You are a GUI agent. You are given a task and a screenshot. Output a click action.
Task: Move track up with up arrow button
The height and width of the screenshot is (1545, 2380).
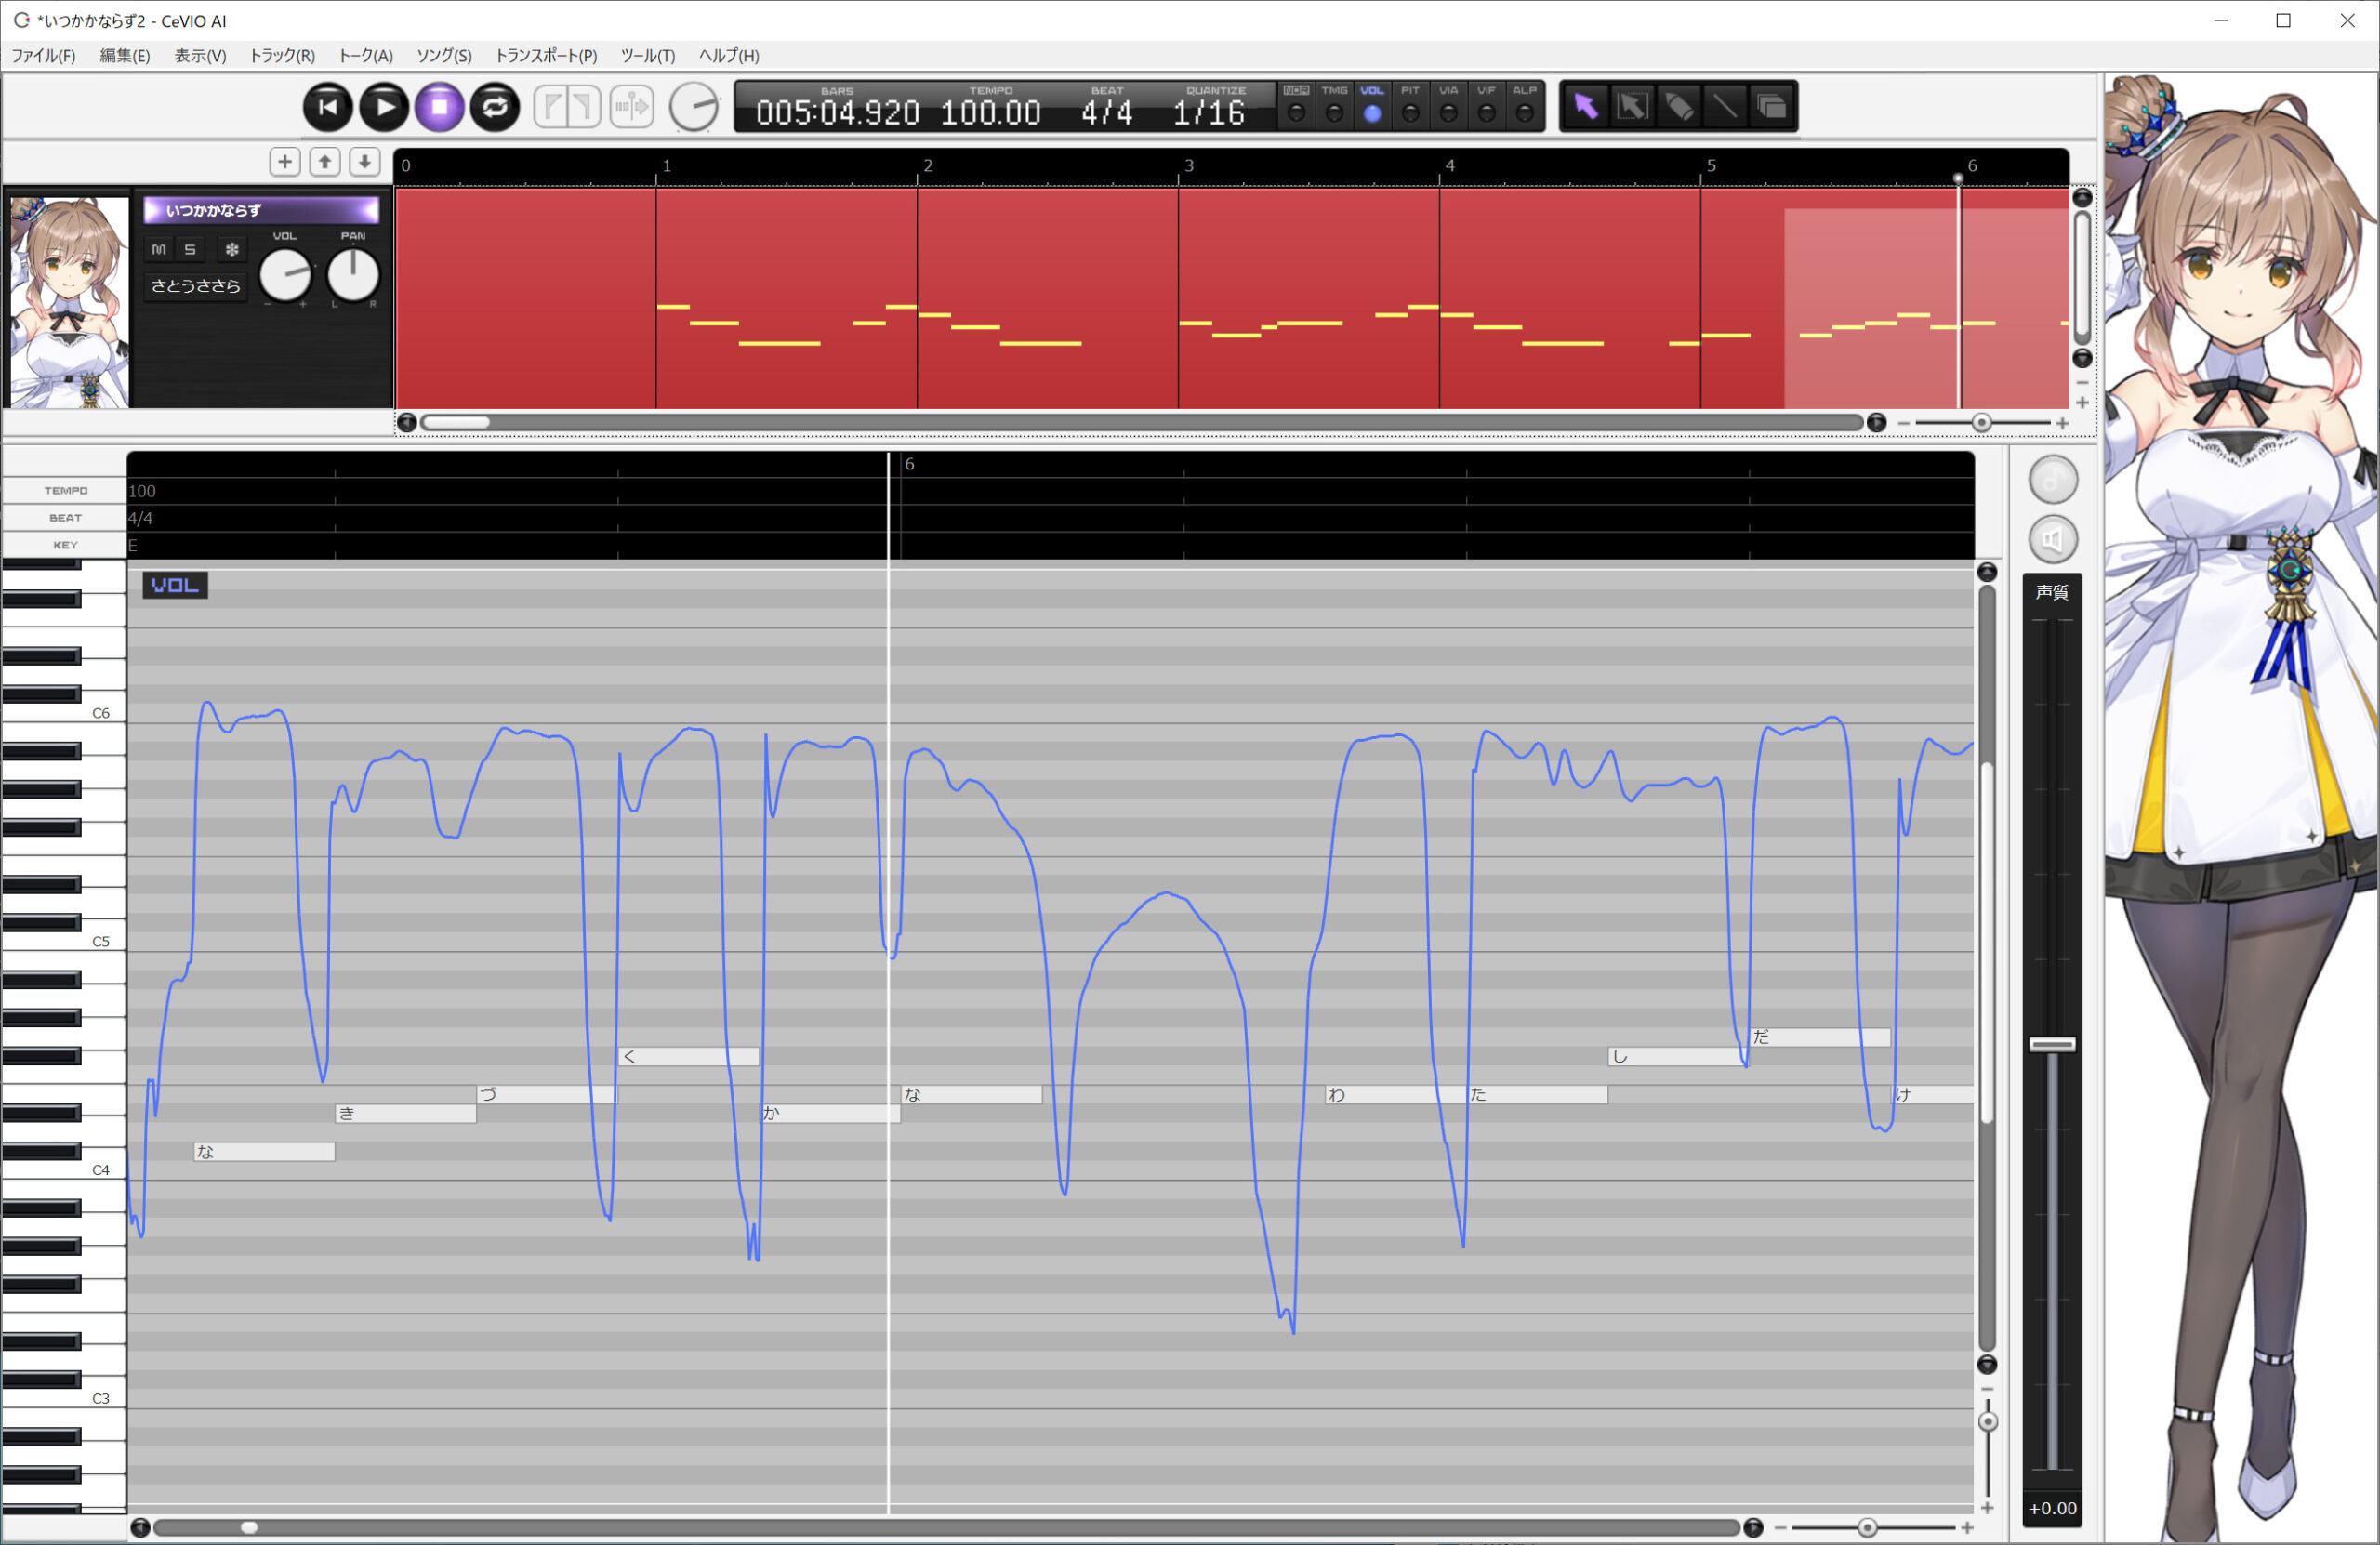click(x=325, y=162)
